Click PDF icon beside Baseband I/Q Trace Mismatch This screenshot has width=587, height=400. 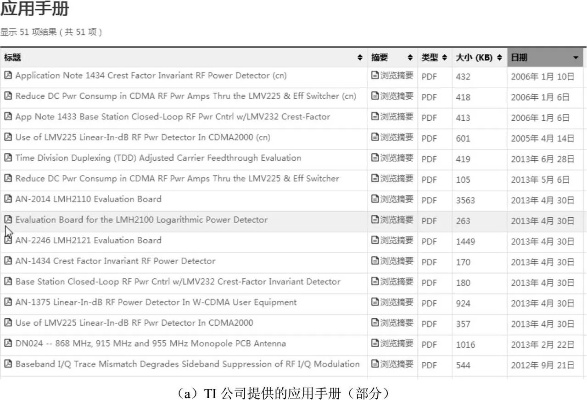coord(8,364)
